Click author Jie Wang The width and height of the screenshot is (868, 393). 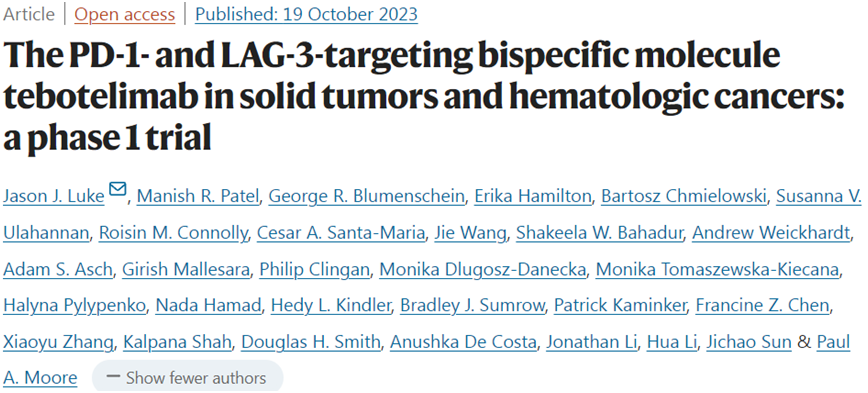pos(471,232)
